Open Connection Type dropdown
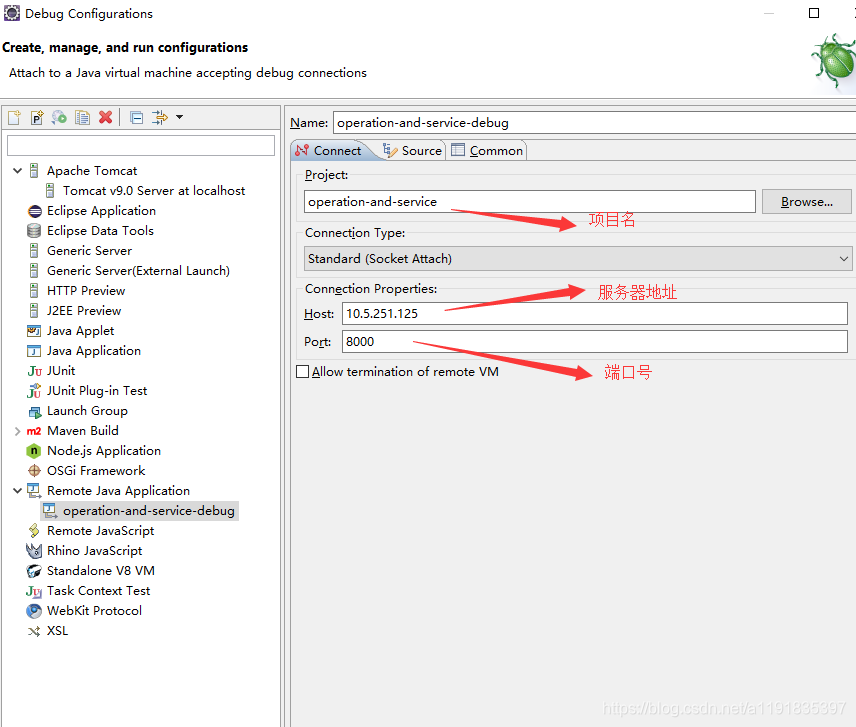The image size is (856, 727). click(578, 259)
